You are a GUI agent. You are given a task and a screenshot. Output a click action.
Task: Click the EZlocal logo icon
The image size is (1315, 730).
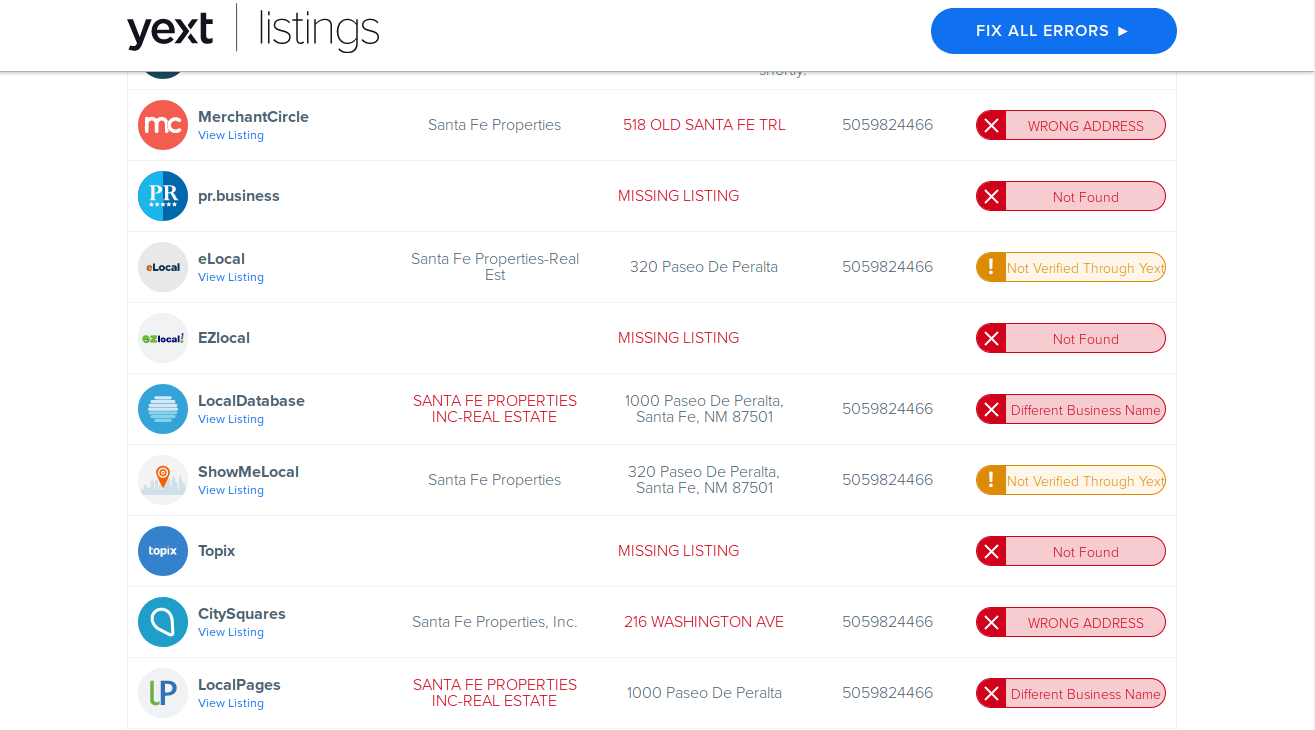pos(163,338)
